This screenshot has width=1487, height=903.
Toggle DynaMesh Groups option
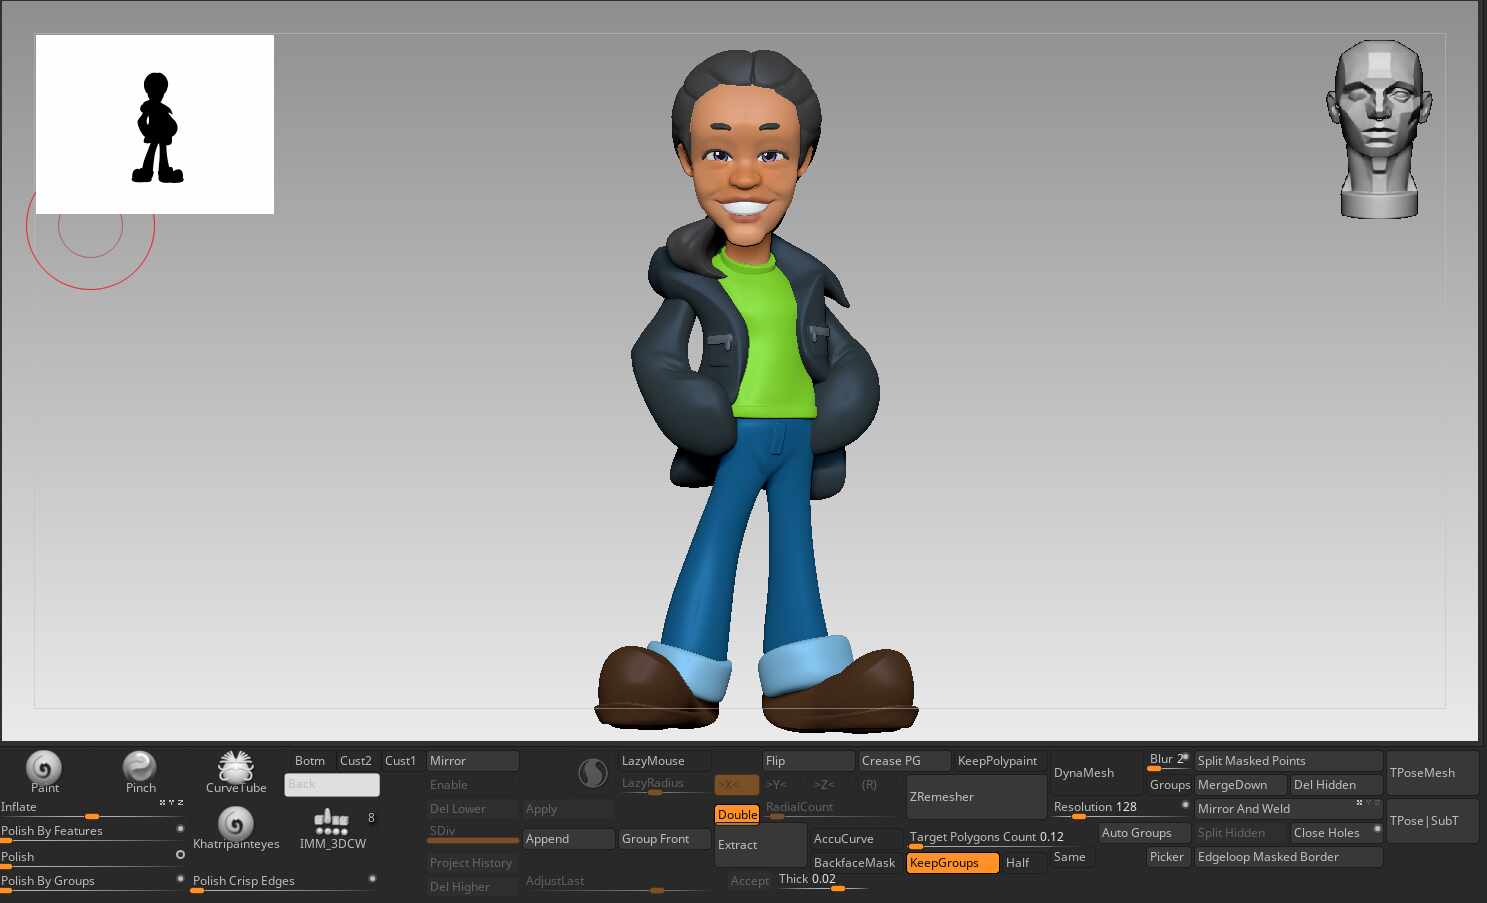click(x=1169, y=785)
